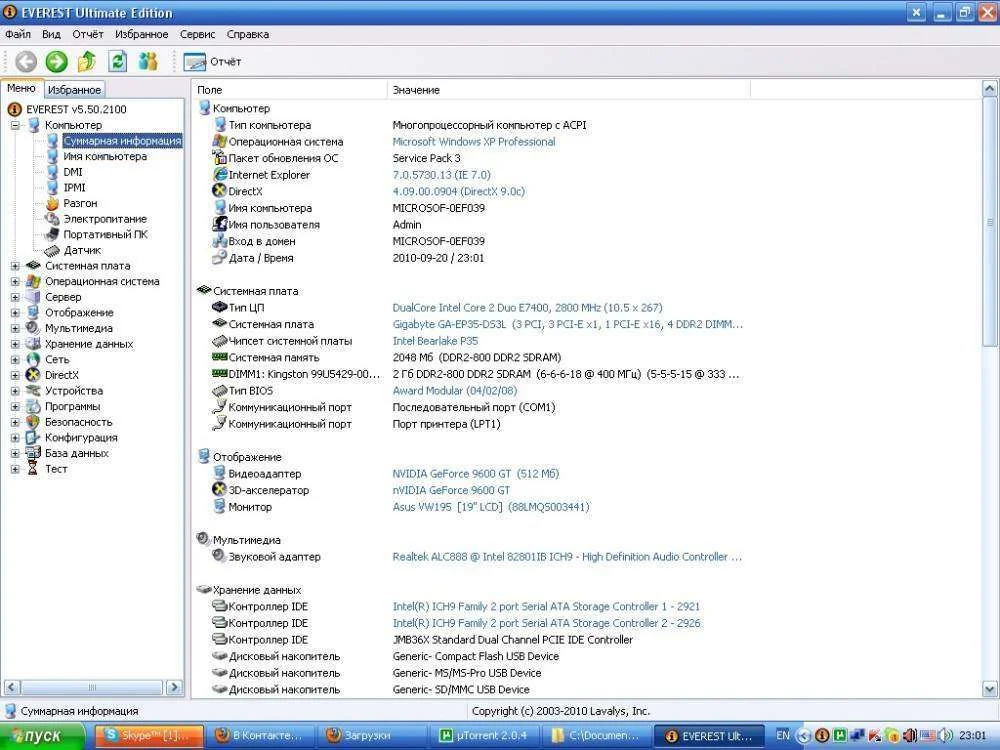Click the EVEREST v5.50.2100 root icon

(x=15, y=109)
